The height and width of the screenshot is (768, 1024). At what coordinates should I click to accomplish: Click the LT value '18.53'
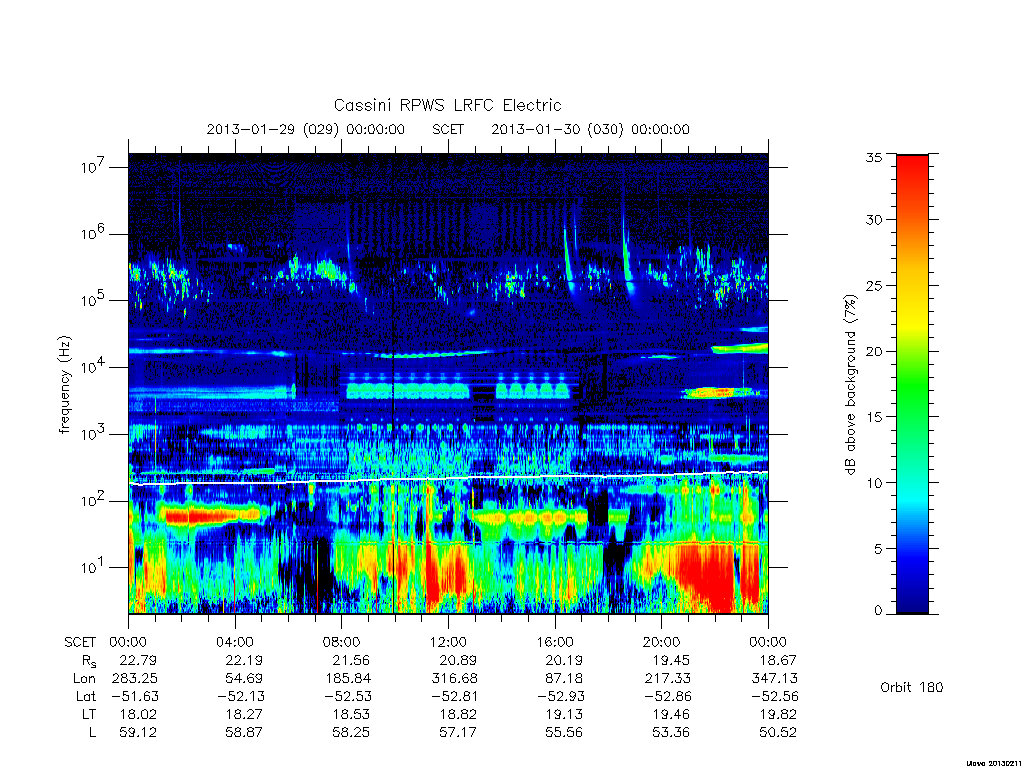click(x=351, y=714)
